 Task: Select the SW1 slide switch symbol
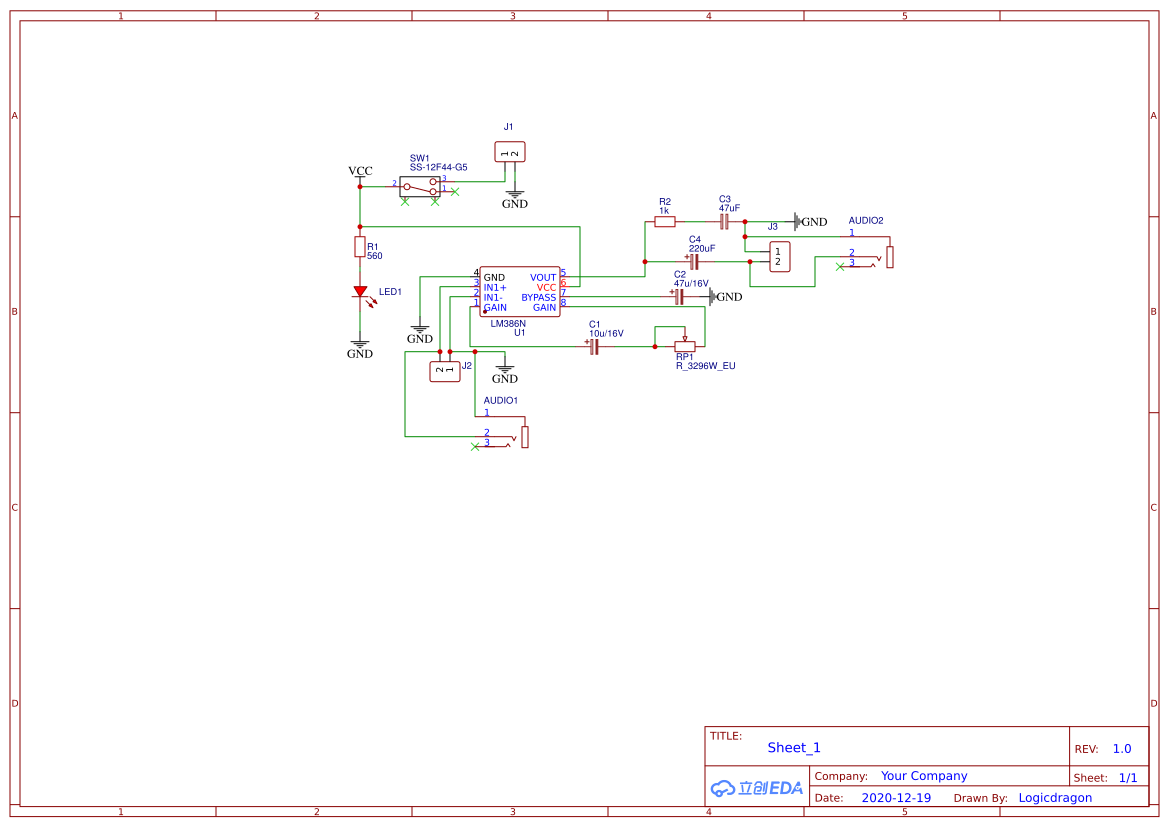420,186
